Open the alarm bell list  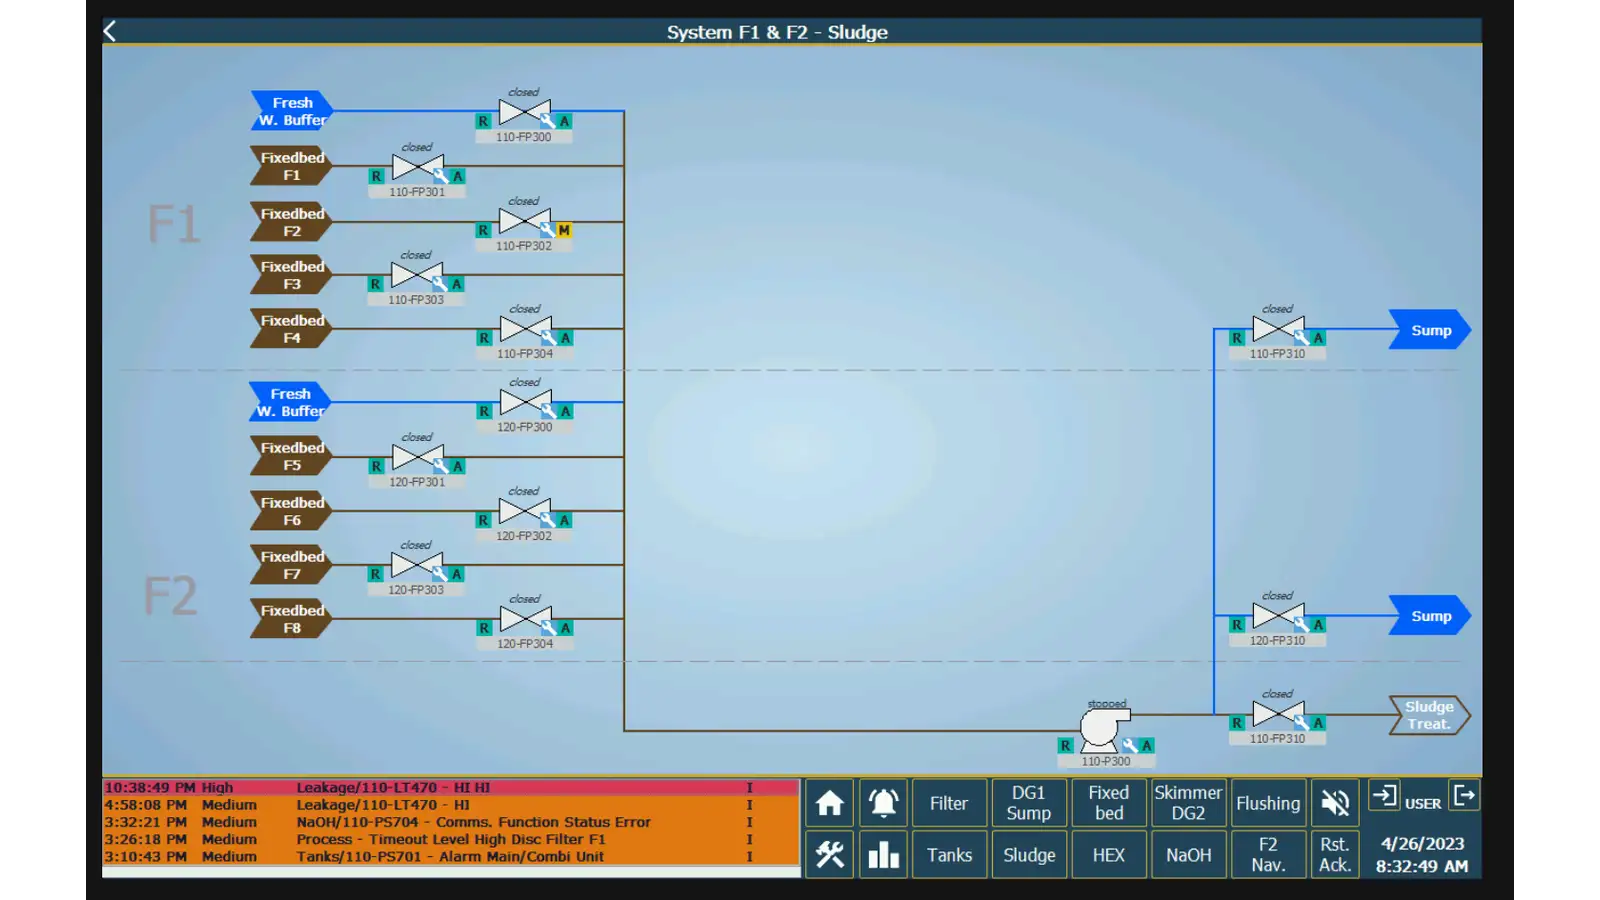click(883, 803)
